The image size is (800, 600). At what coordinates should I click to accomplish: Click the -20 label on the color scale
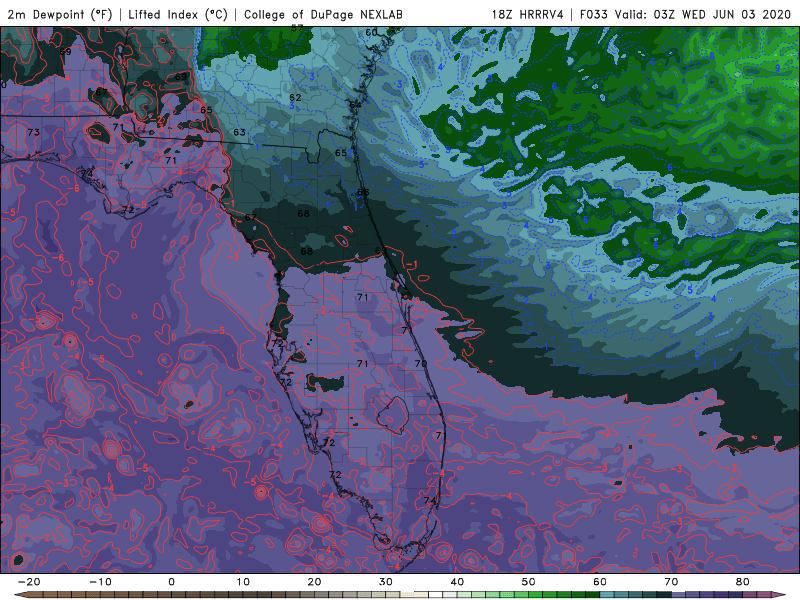29,582
